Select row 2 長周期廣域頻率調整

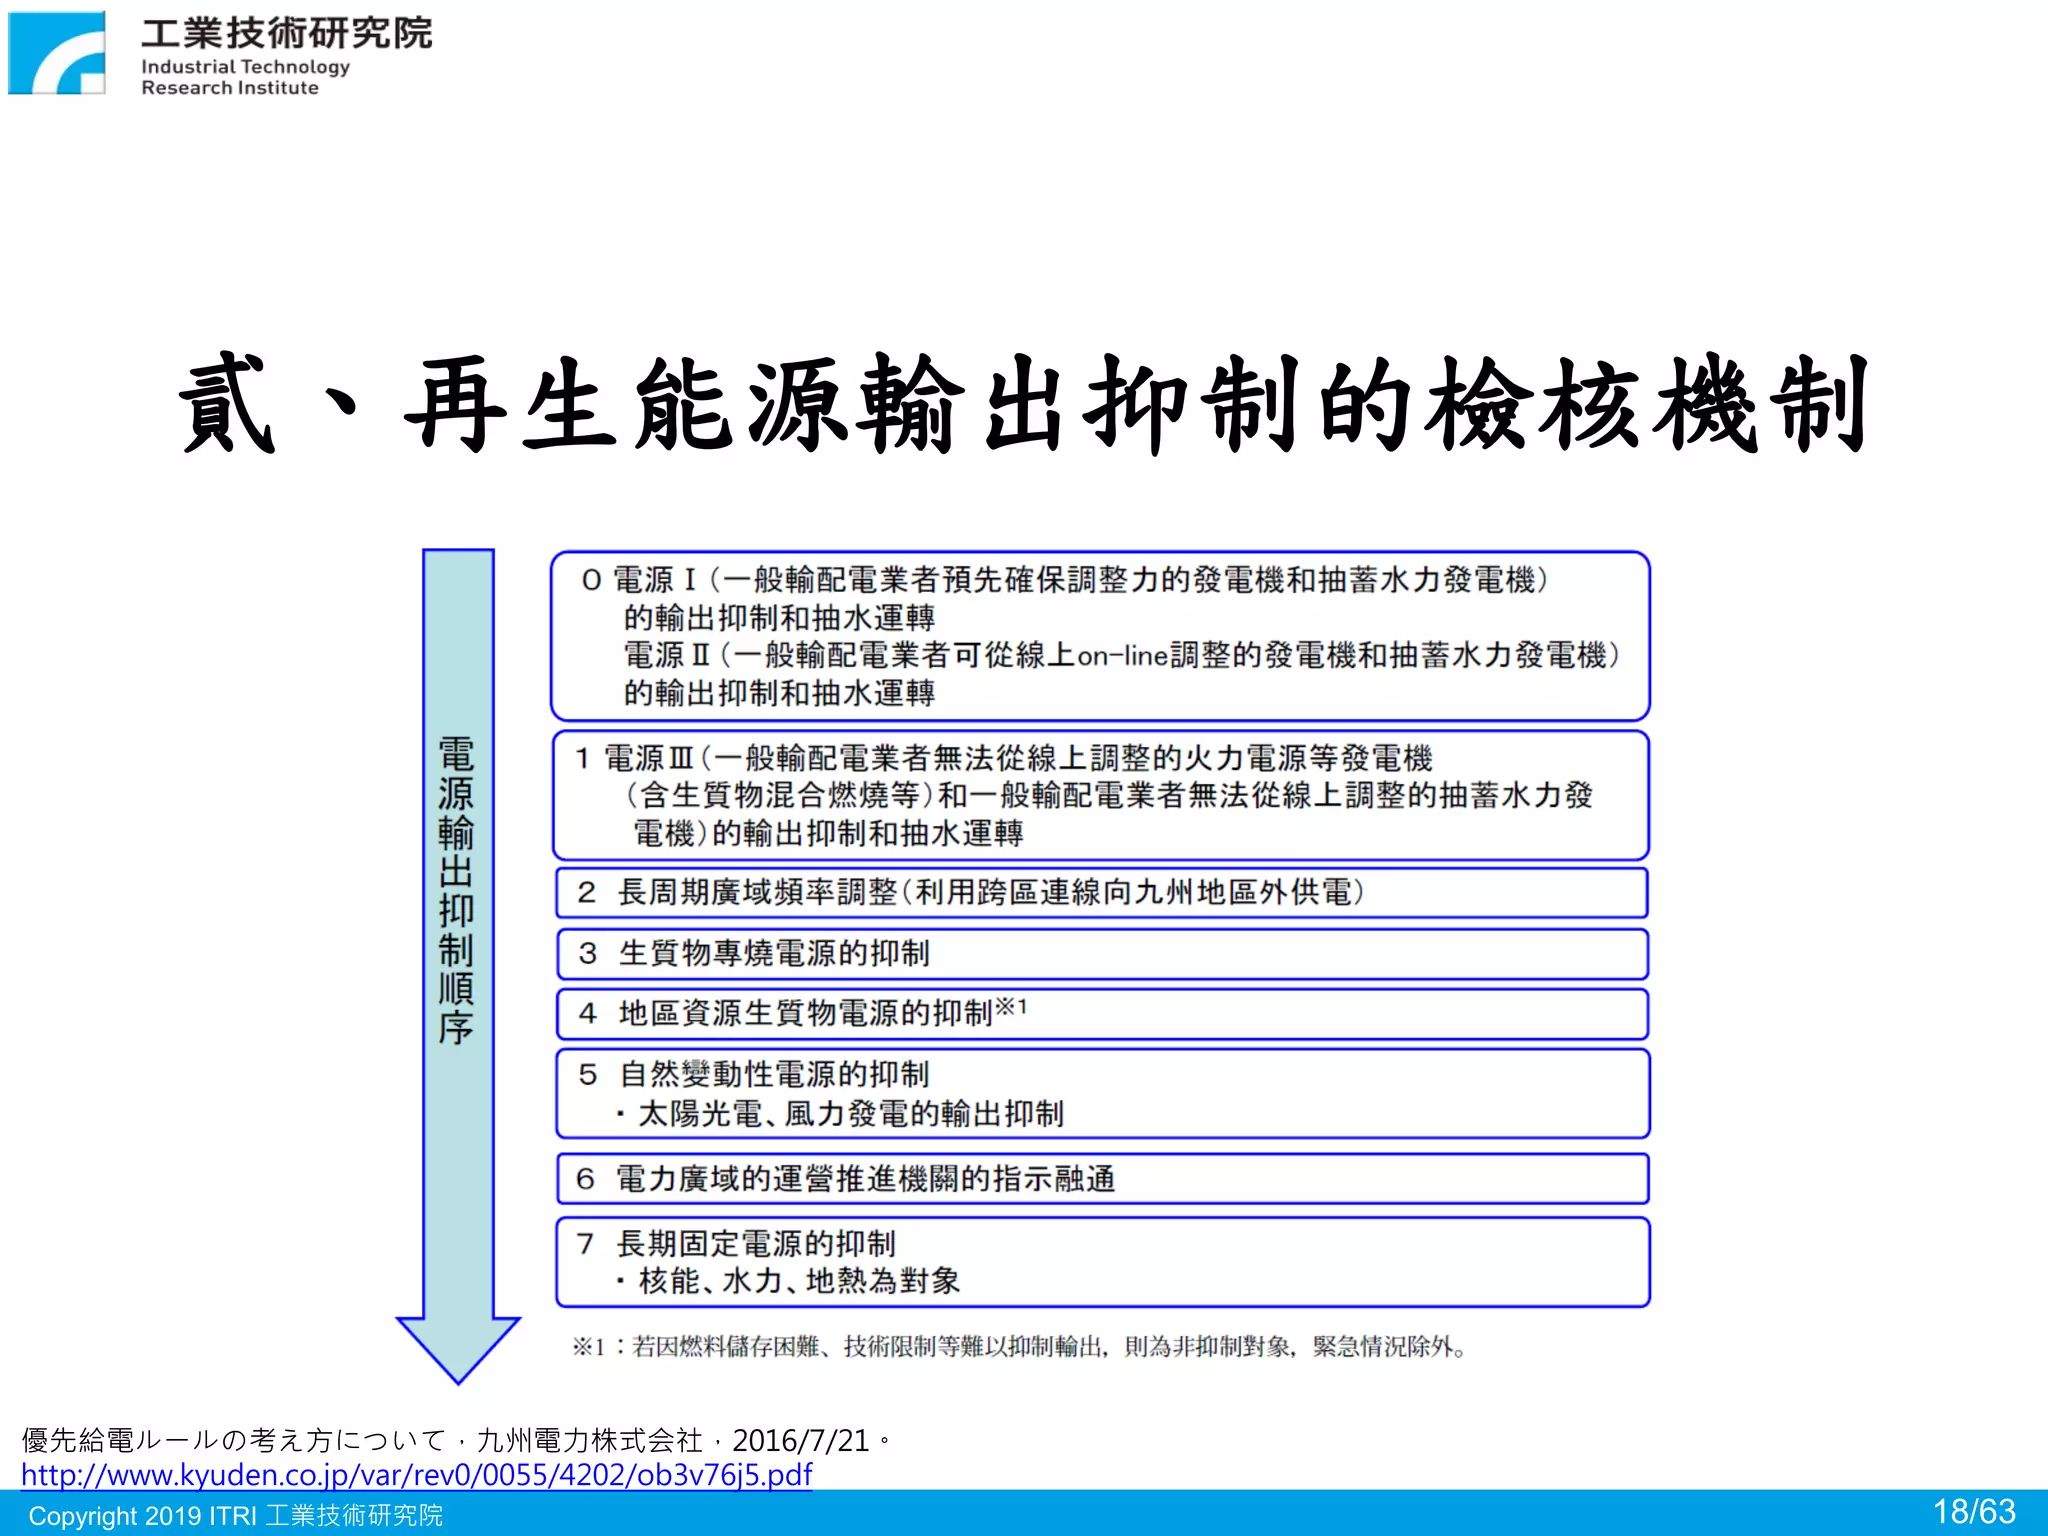click(x=1101, y=892)
